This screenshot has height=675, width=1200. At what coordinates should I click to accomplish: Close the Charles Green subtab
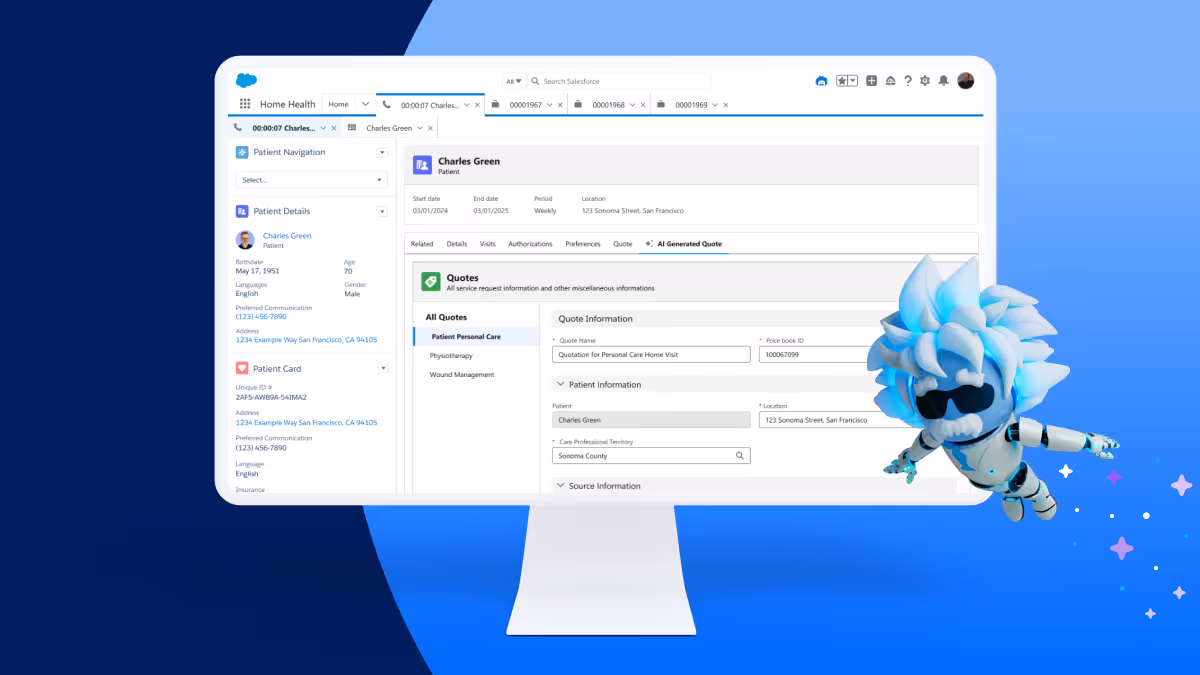(431, 128)
